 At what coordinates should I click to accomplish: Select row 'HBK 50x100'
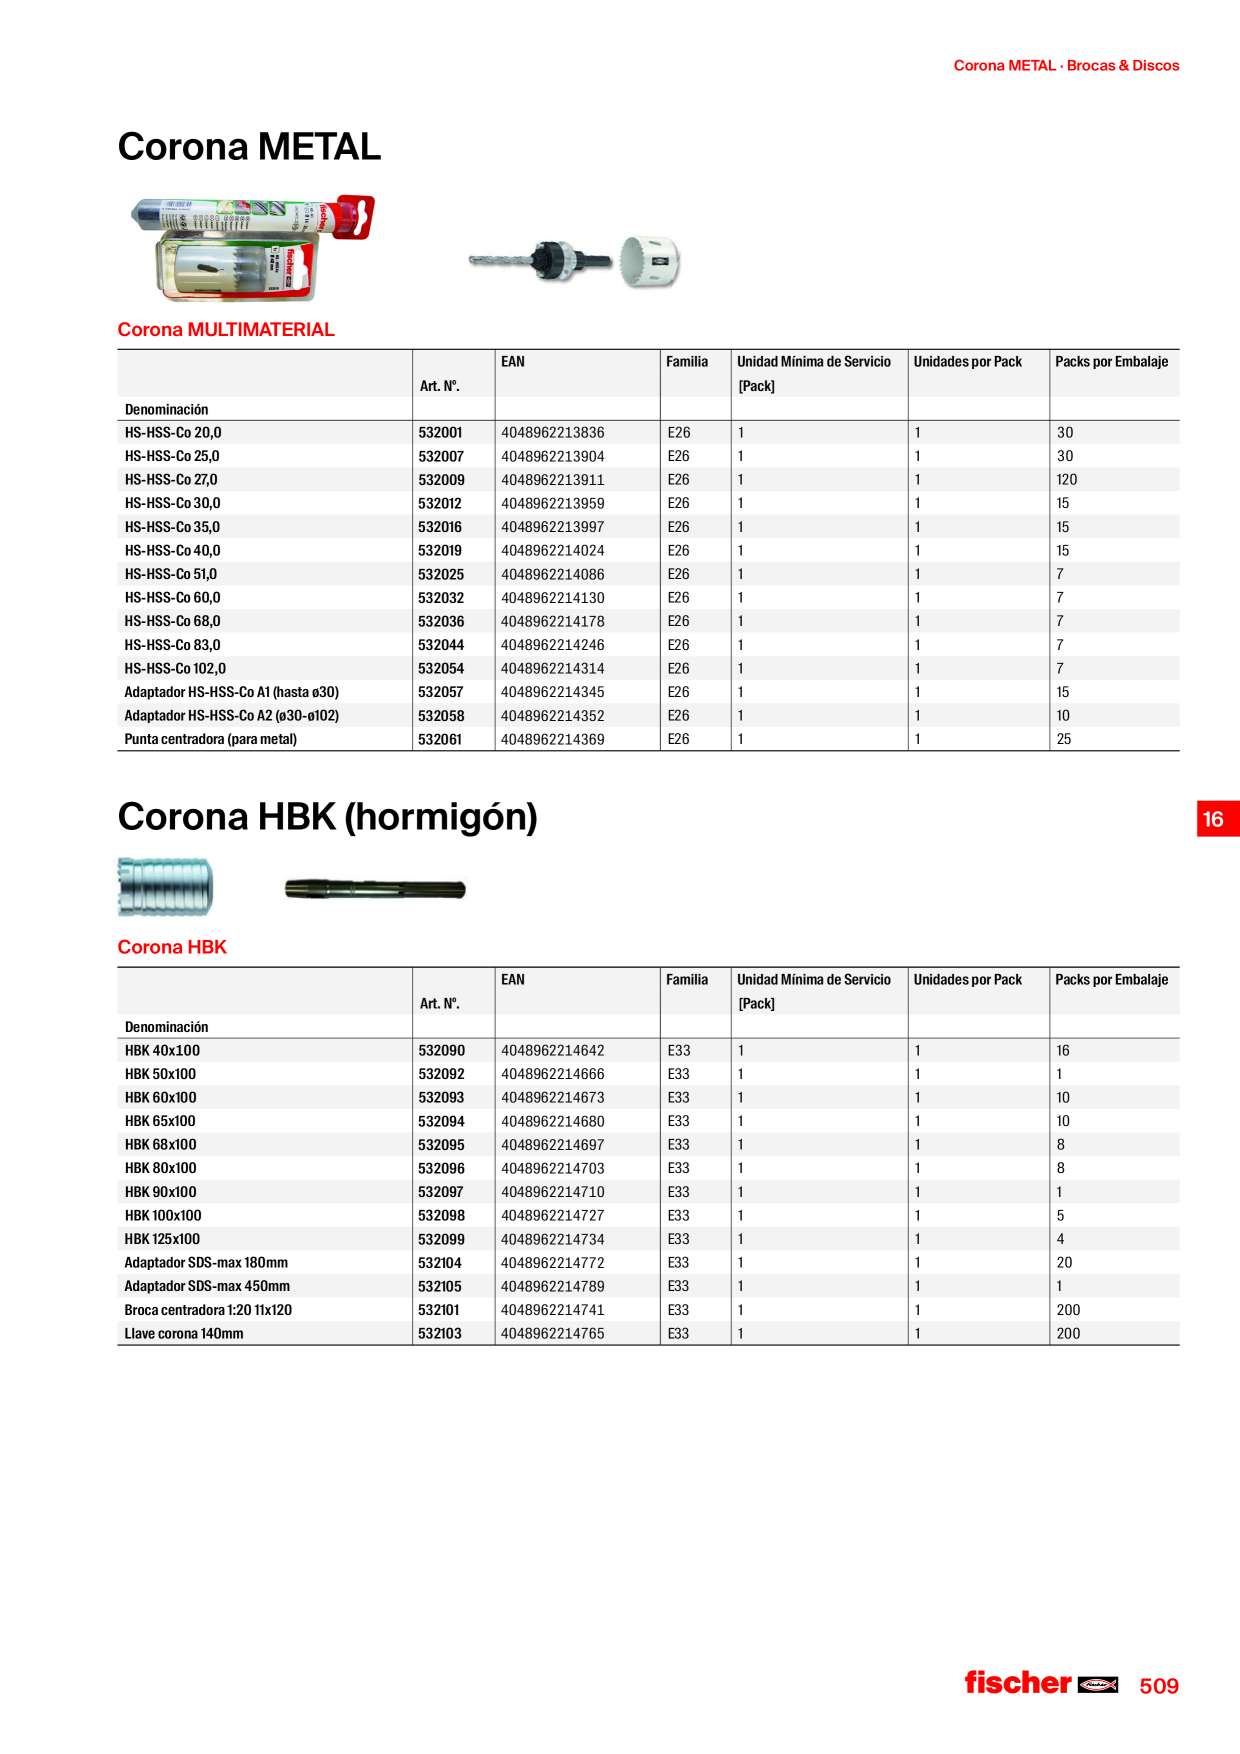648,1074
